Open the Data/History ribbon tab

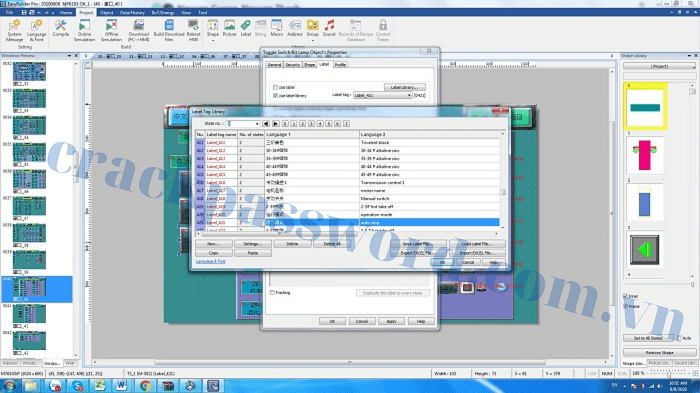click(x=132, y=13)
